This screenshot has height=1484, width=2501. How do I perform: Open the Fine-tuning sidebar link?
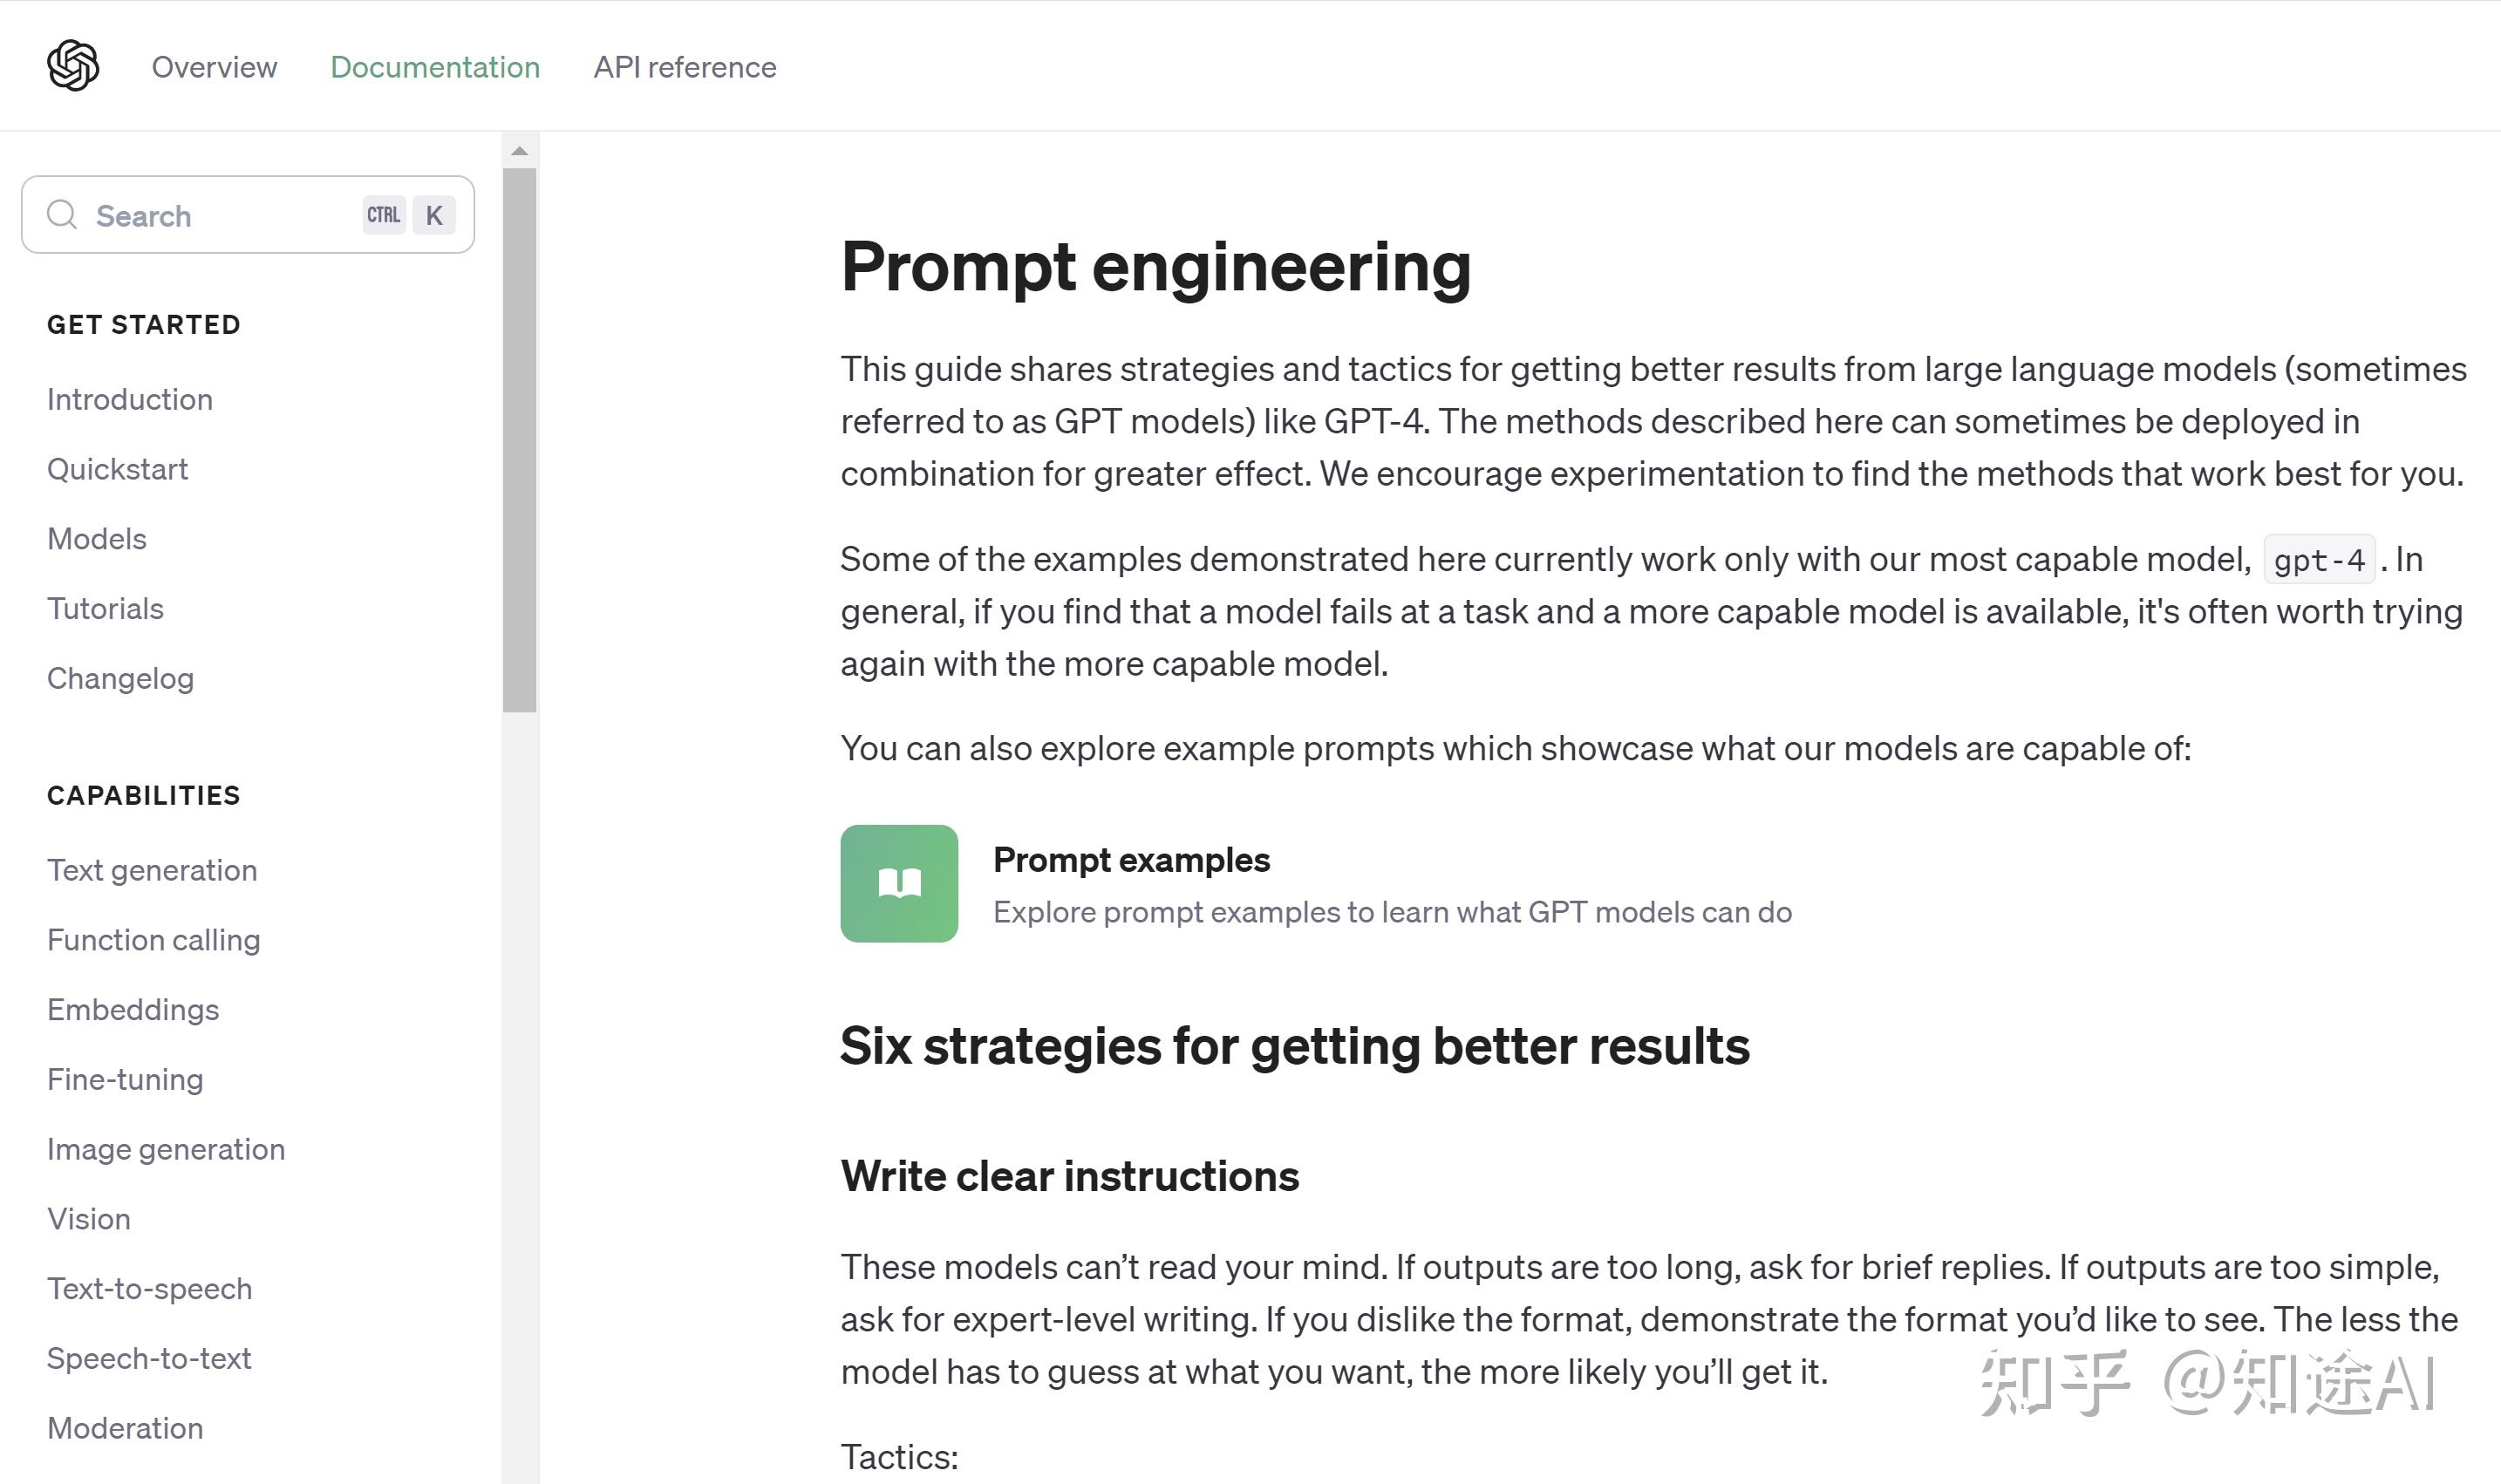coord(125,1080)
